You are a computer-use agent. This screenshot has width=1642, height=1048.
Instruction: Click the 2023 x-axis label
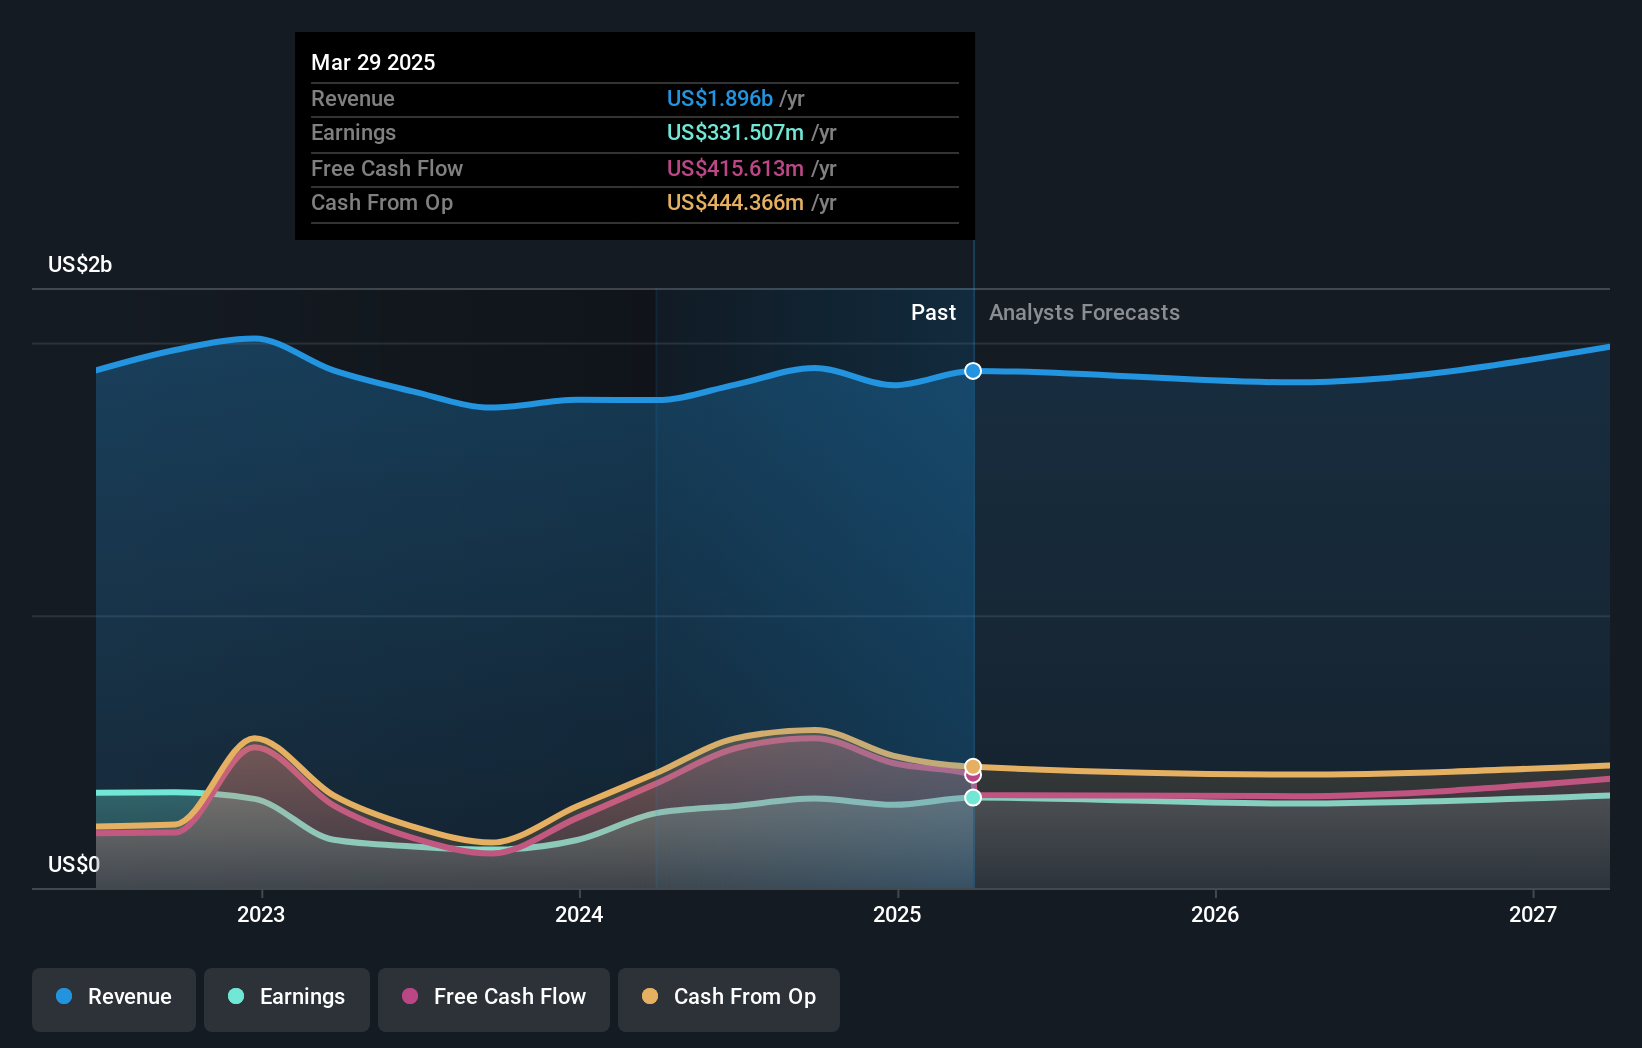(261, 914)
